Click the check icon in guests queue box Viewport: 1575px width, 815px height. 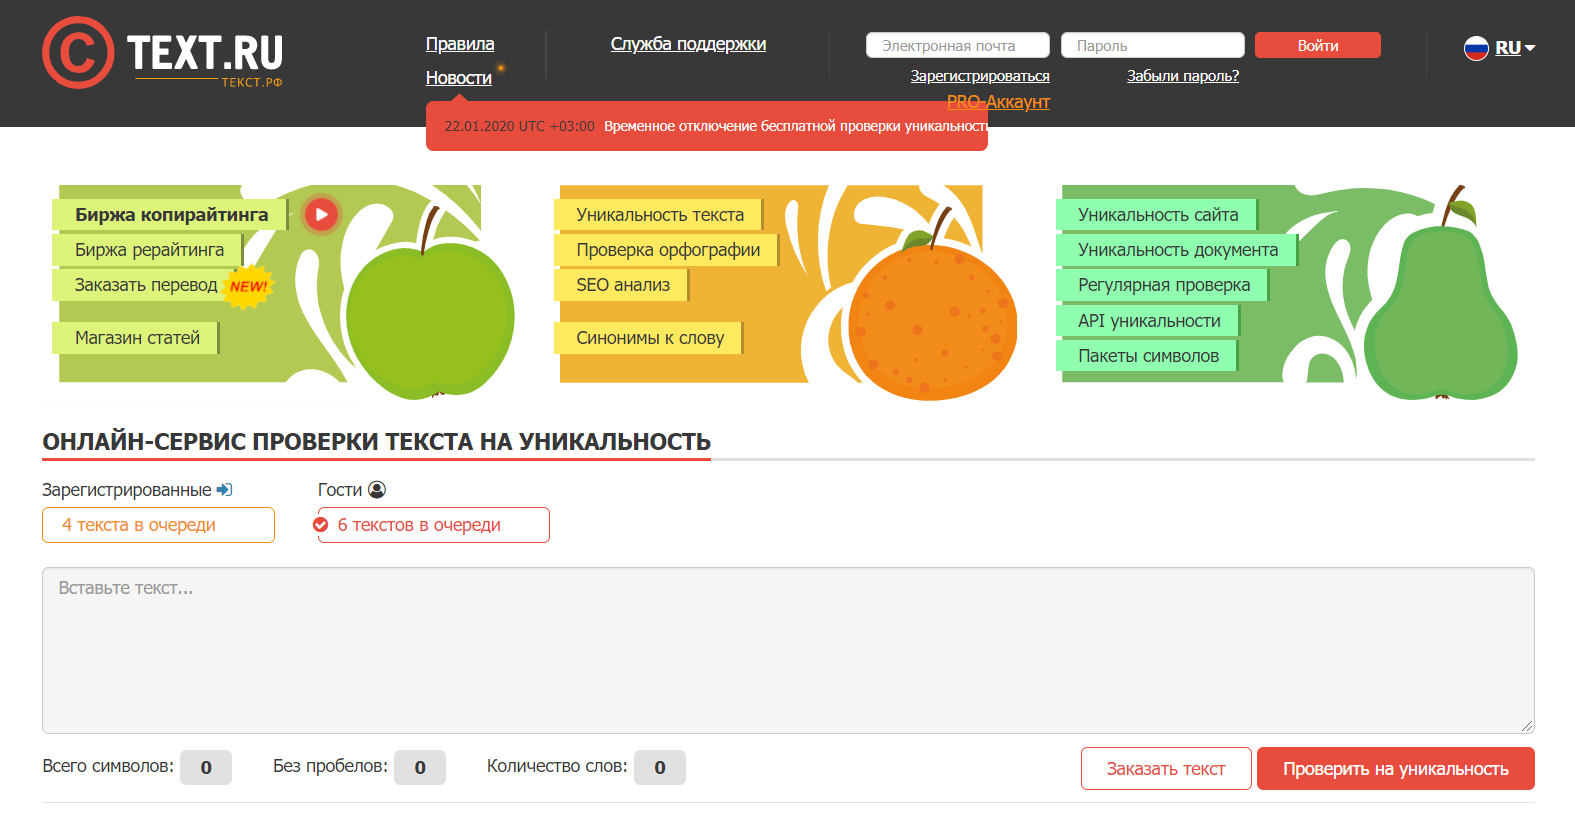[321, 525]
